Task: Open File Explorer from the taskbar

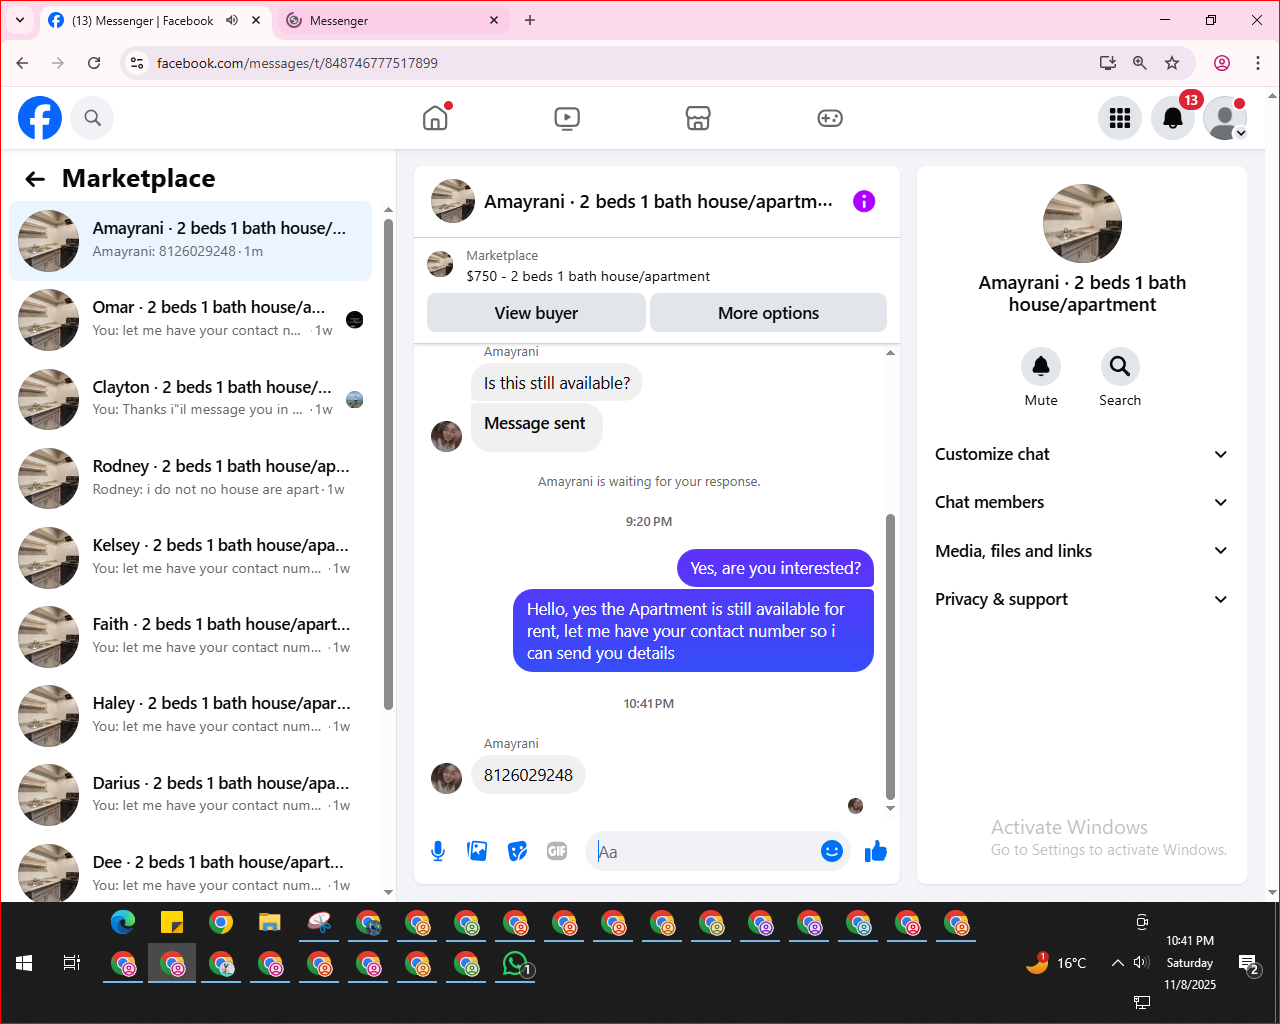Action: pos(270,922)
